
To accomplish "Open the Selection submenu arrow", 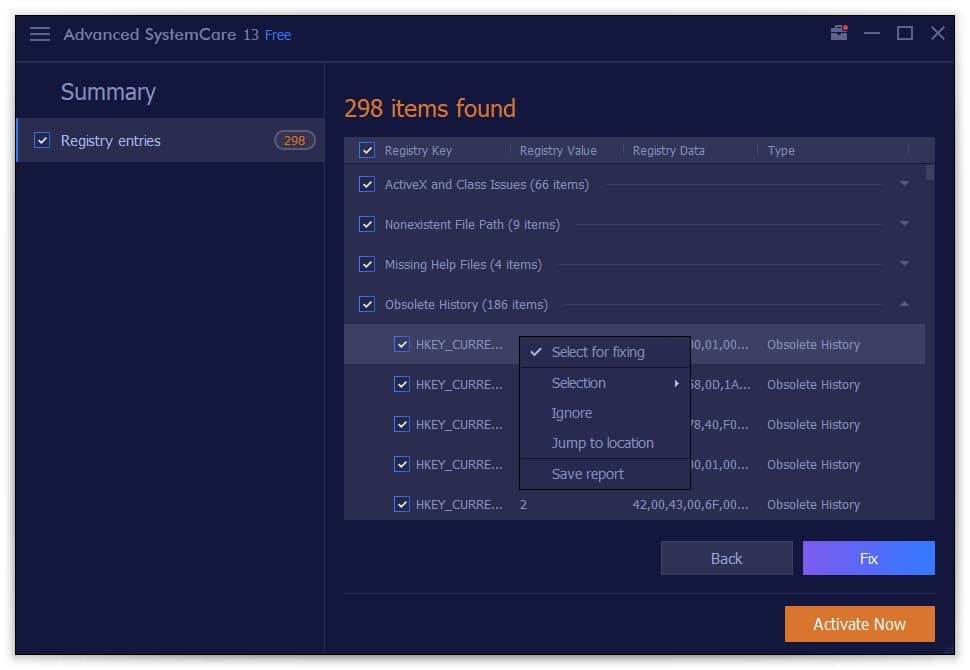I will click(x=677, y=384).
